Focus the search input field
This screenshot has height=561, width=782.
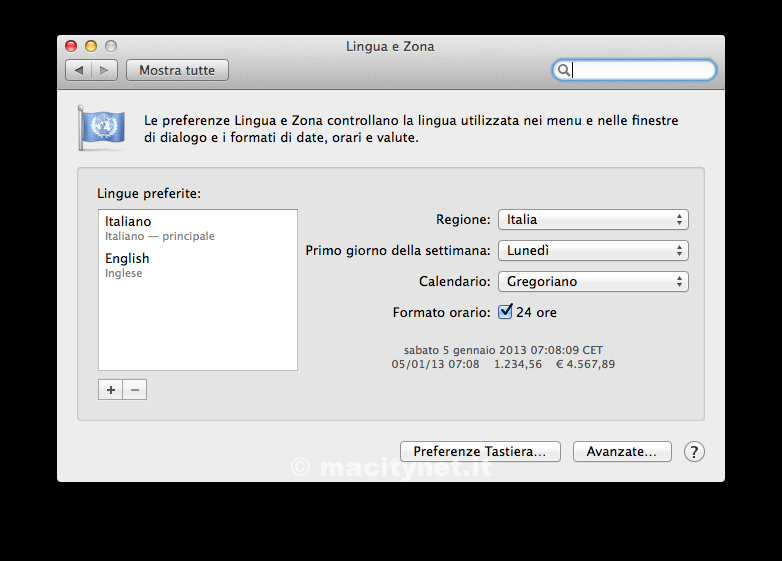642,70
